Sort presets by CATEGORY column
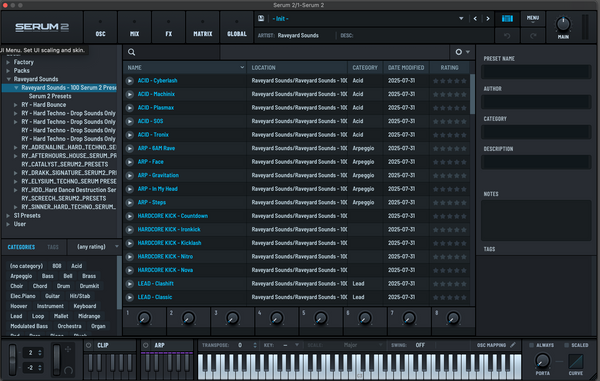This screenshot has width=600, height=381. point(365,68)
